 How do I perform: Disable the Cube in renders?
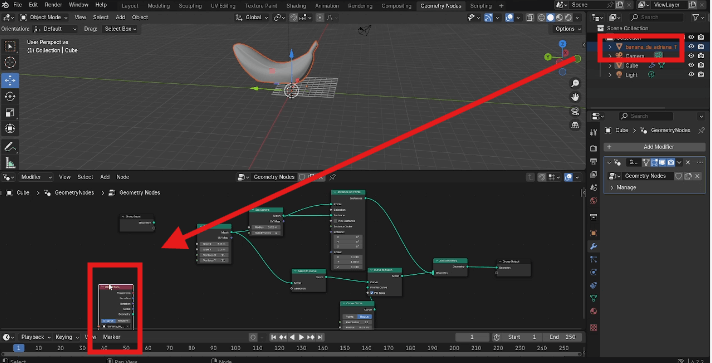pyautogui.click(x=701, y=65)
